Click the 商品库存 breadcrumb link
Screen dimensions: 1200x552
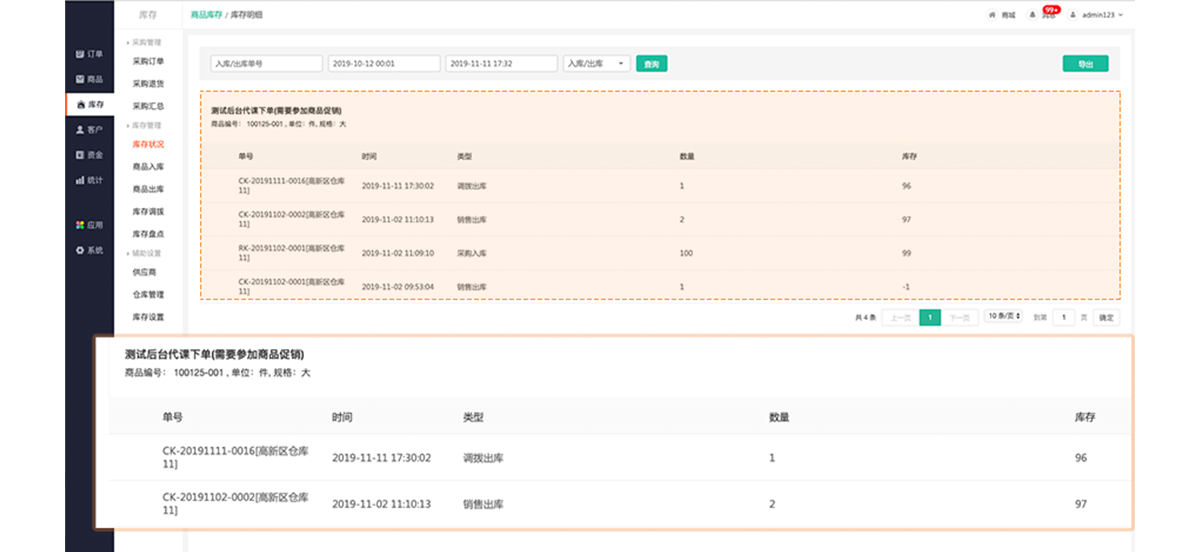tap(208, 15)
